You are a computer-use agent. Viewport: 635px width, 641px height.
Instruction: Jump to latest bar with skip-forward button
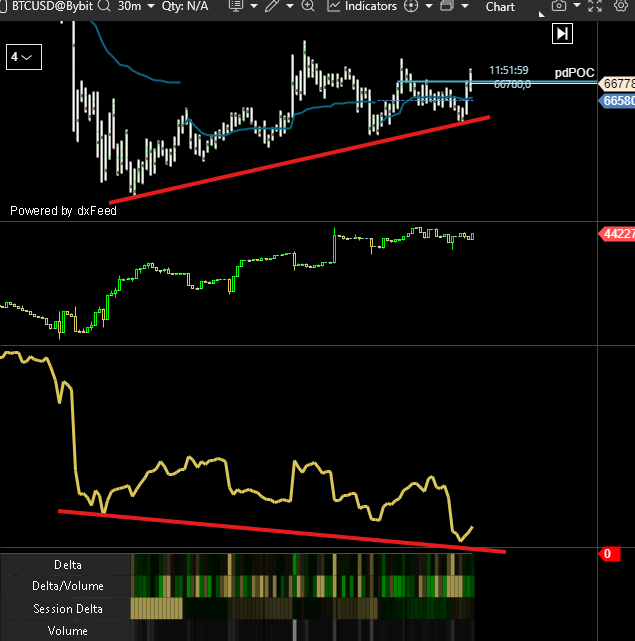[x=562, y=34]
